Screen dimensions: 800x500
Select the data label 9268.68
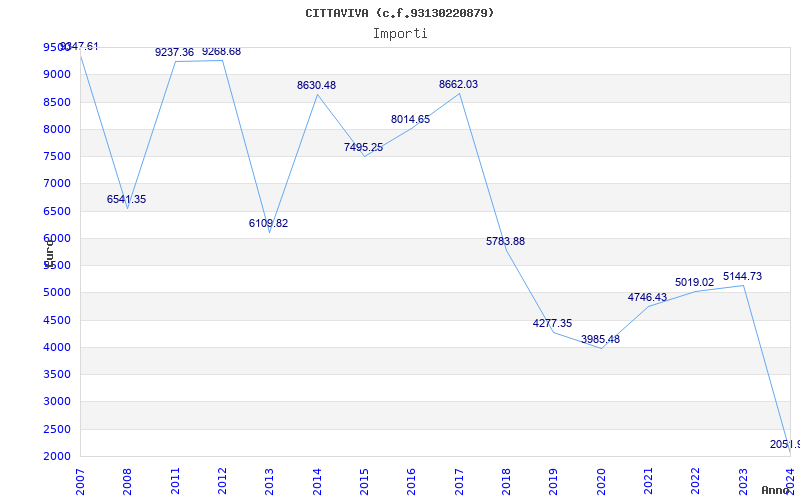click(221, 52)
